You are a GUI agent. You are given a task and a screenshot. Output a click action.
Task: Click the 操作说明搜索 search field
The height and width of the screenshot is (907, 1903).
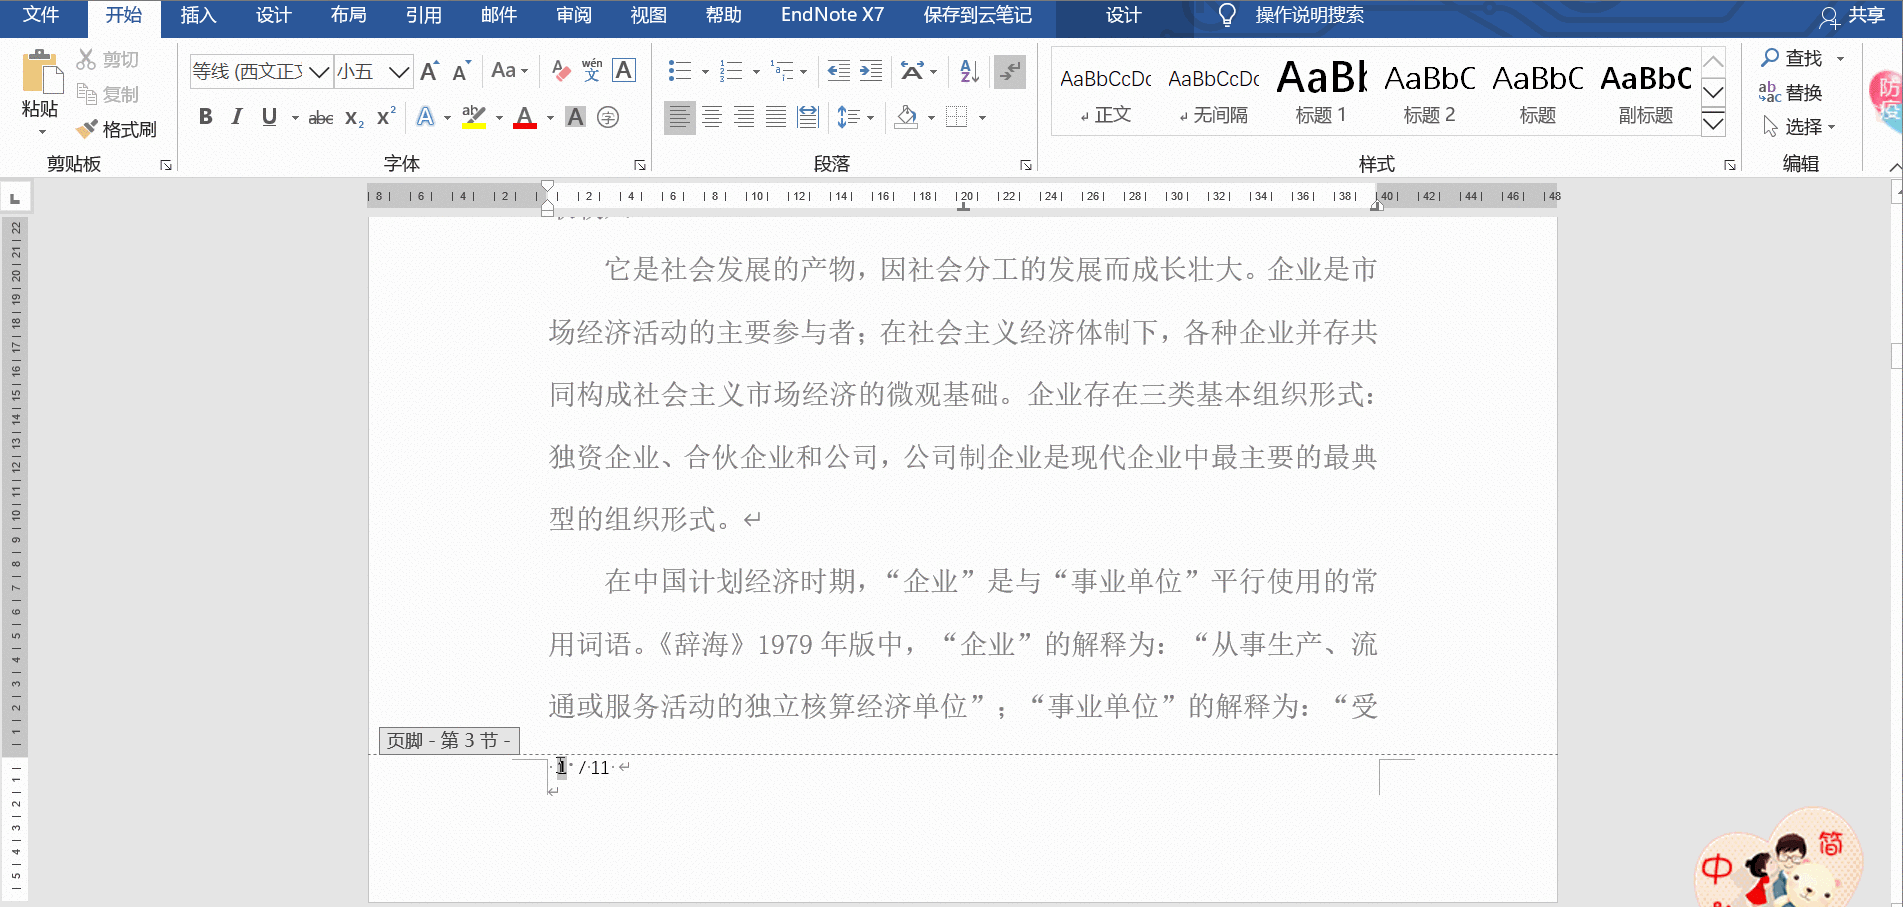(x=1310, y=15)
